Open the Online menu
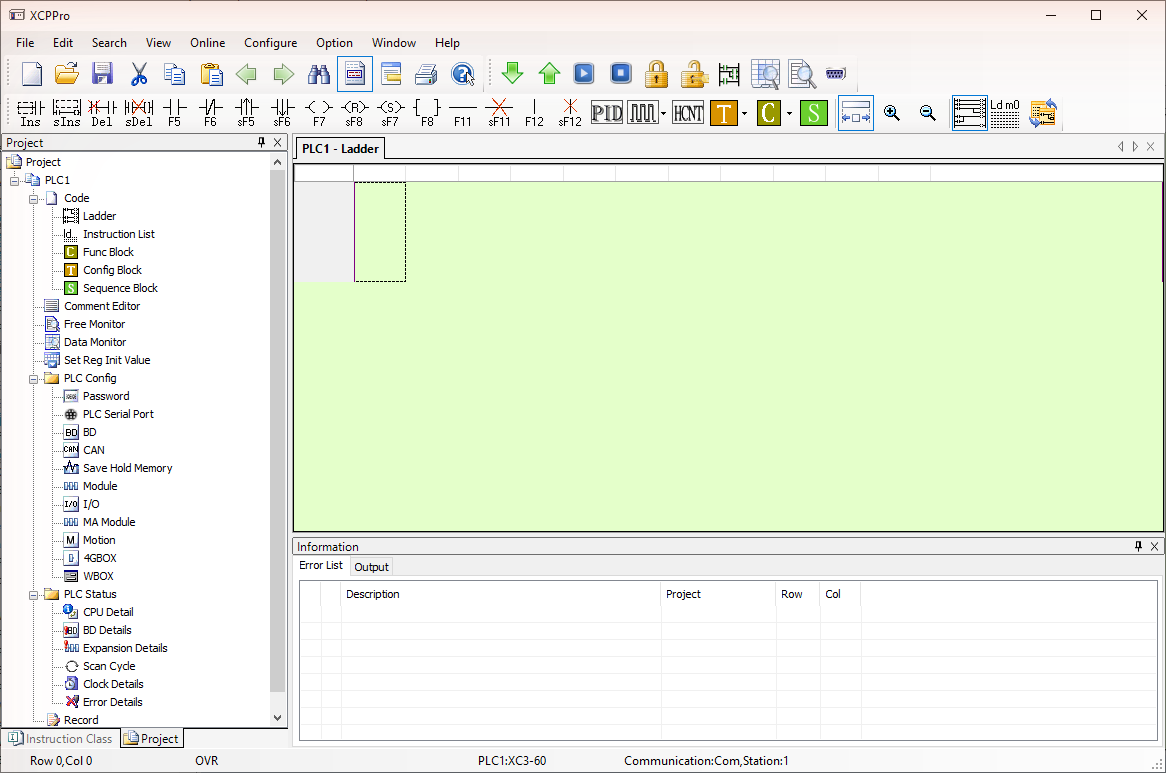 click(207, 43)
